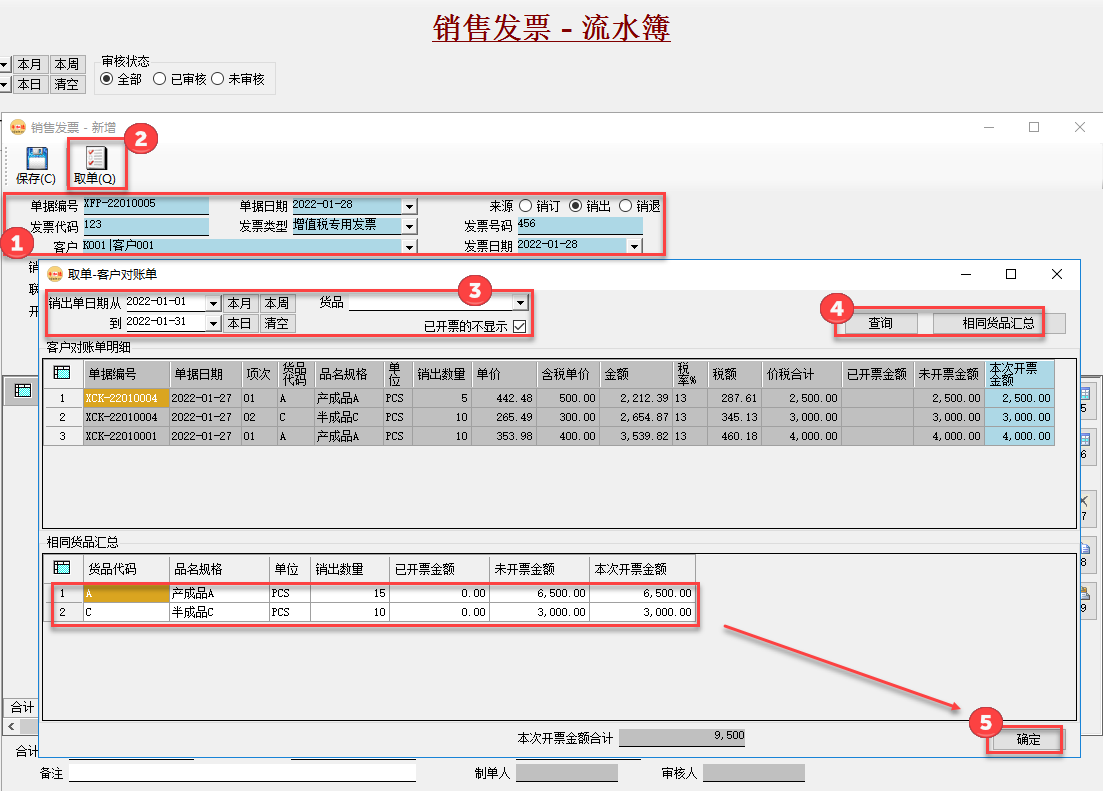Open the 货品 dropdown in the 取单 dialog
The width and height of the screenshot is (1103, 791).
point(521,302)
